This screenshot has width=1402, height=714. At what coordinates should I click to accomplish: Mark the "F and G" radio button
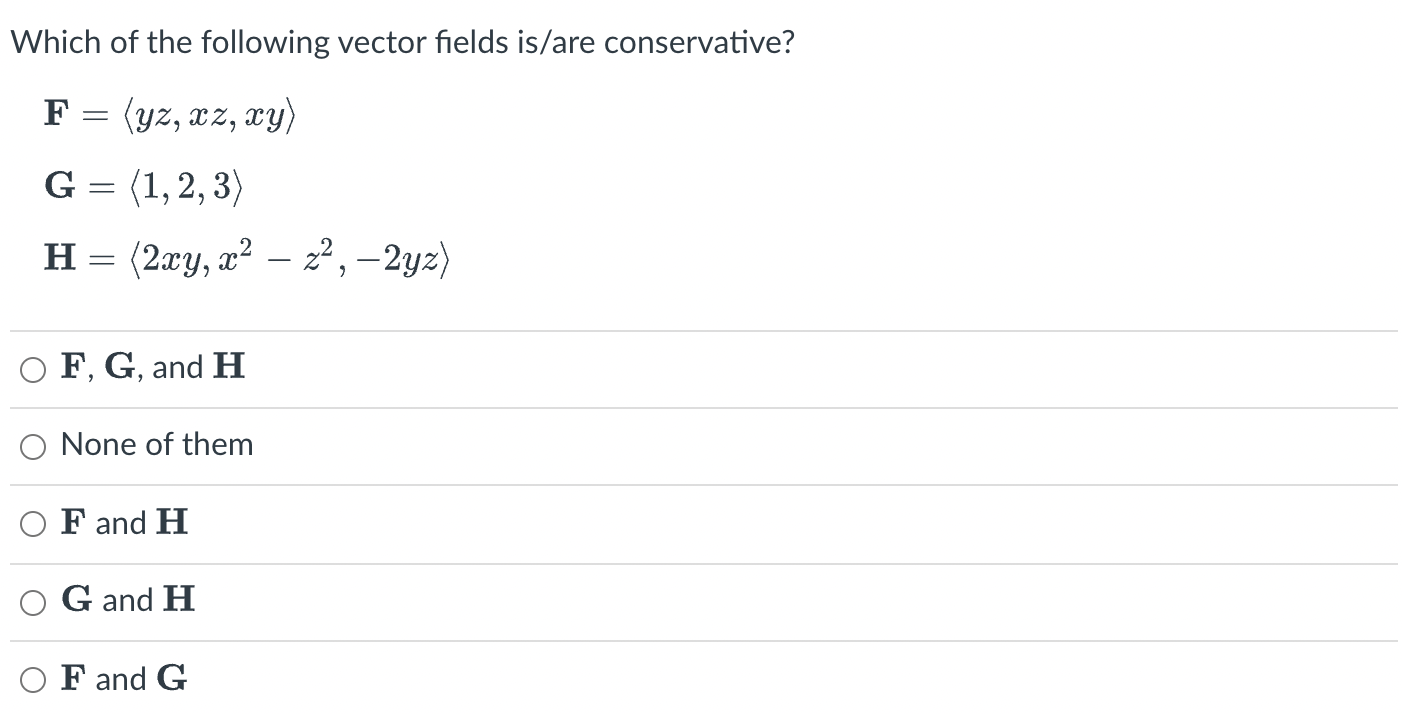[33, 681]
